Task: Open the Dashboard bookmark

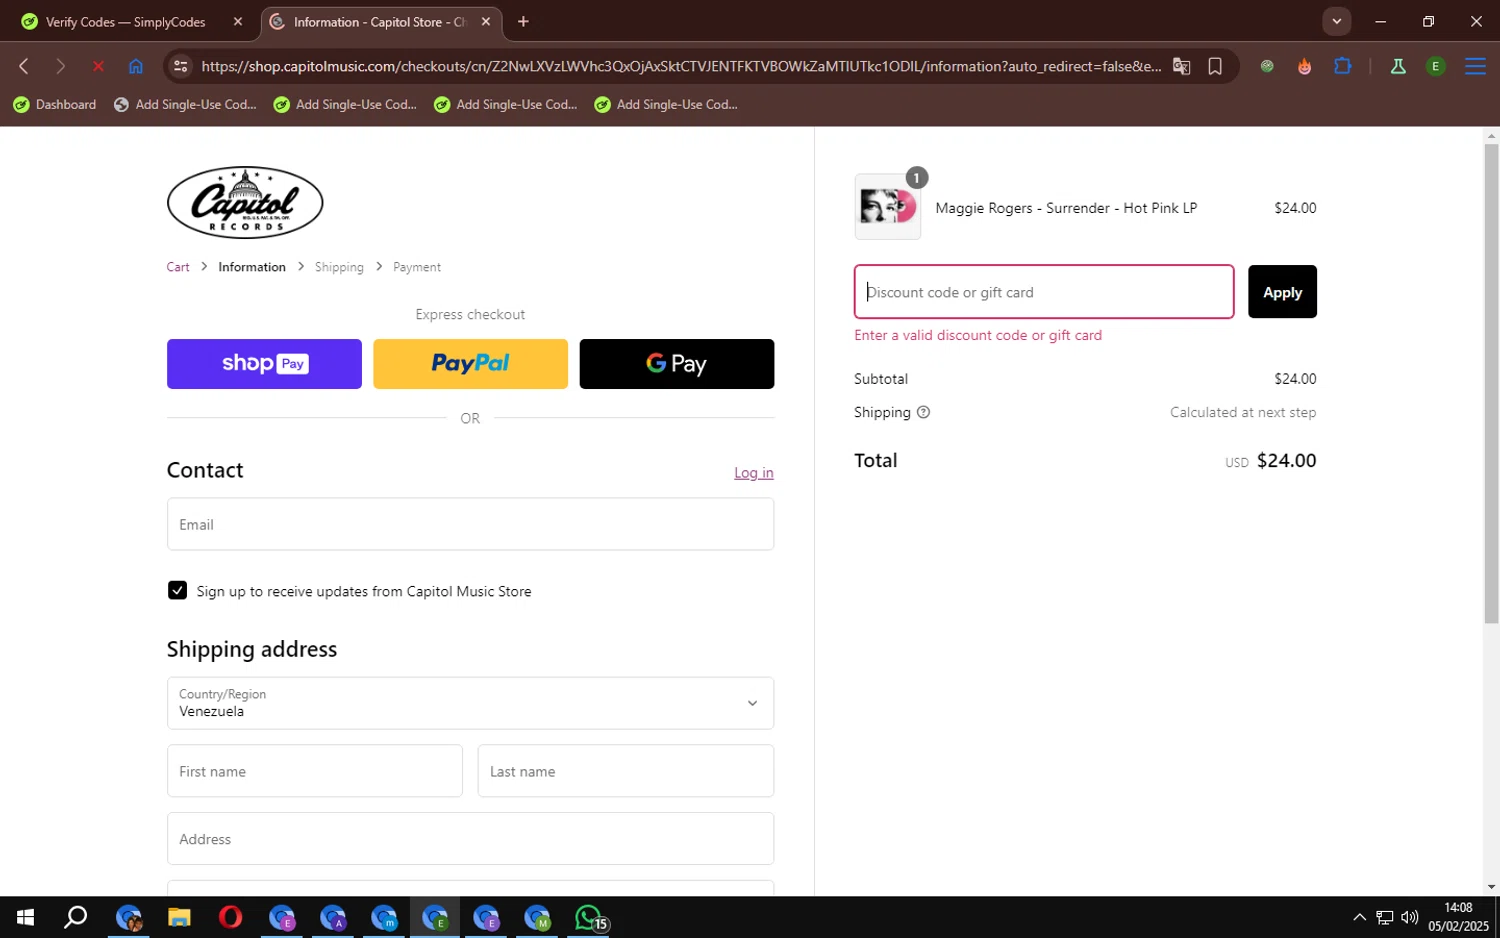Action: point(55,104)
